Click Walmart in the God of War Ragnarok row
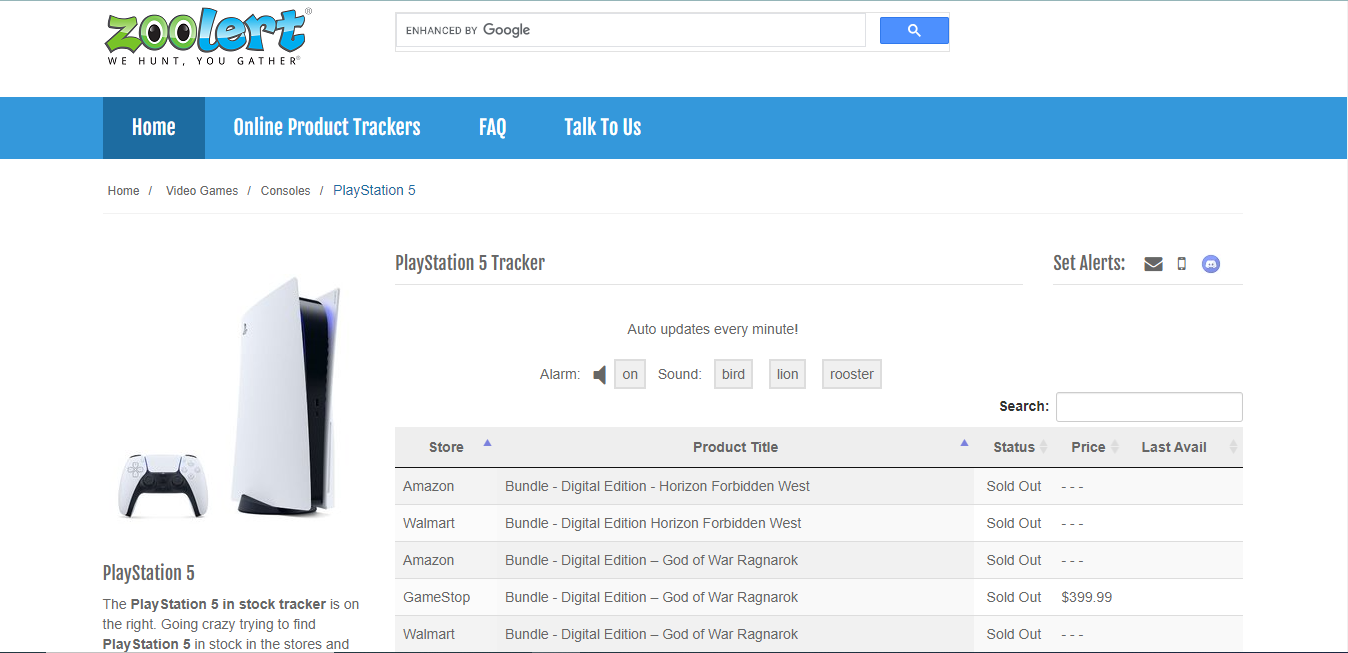1348x653 pixels. point(429,634)
